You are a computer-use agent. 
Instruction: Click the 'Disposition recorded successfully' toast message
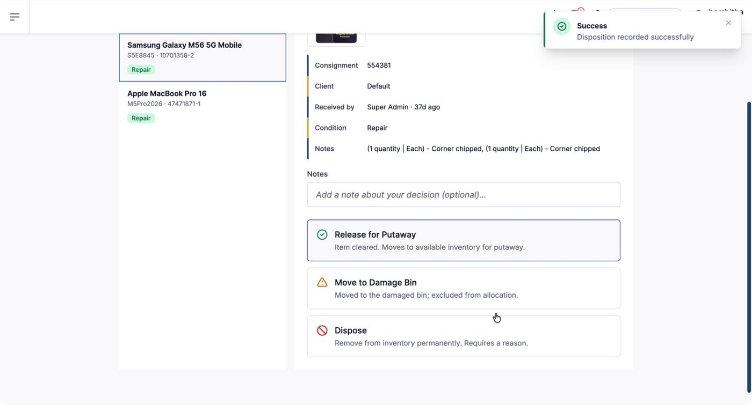pos(635,37)
